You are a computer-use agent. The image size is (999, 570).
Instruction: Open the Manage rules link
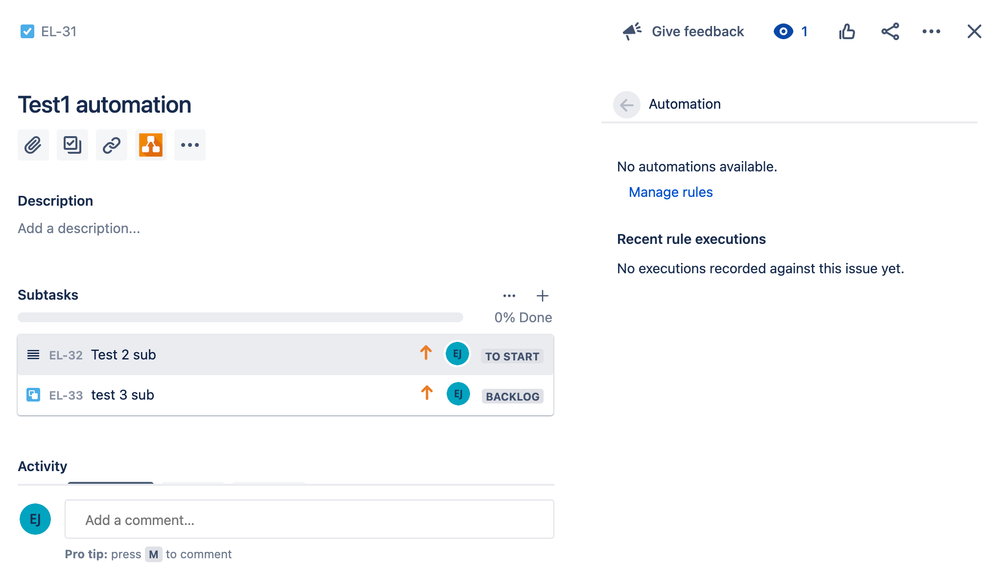coord(670,192)
